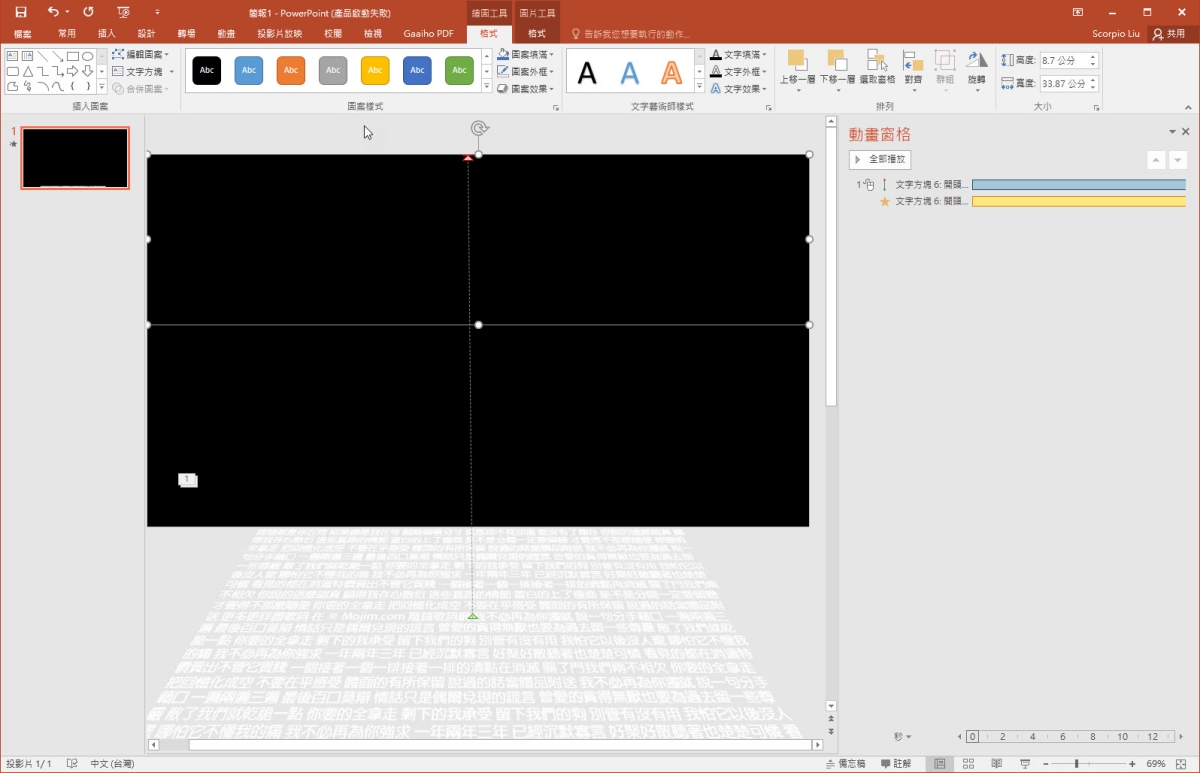Click the Align (對齊) icon
This screenshot has width=1200, height=773.
tap(913, 67)
